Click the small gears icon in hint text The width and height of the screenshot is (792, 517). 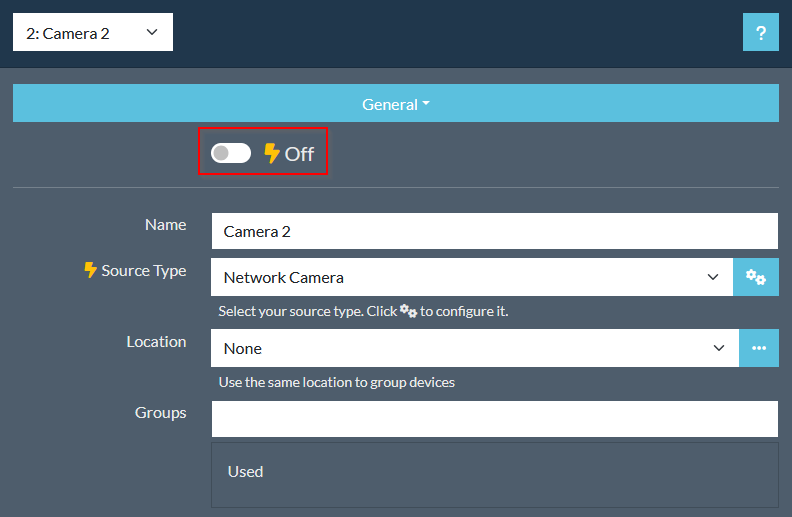[408, 311]
